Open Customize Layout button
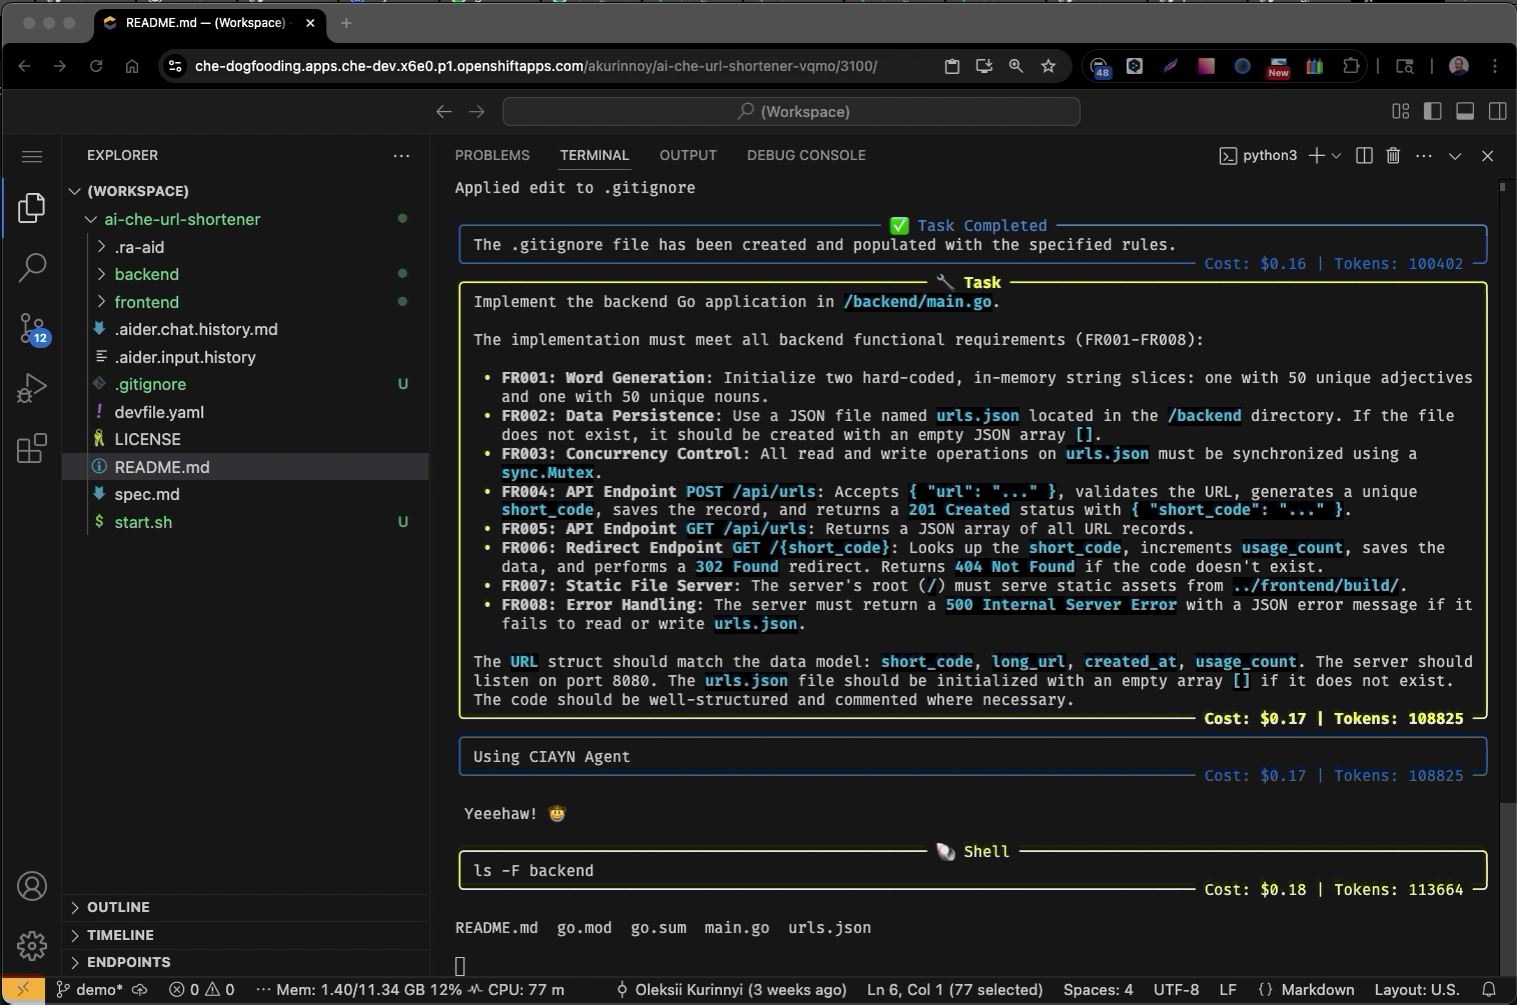 click(x=1401, y=111)
